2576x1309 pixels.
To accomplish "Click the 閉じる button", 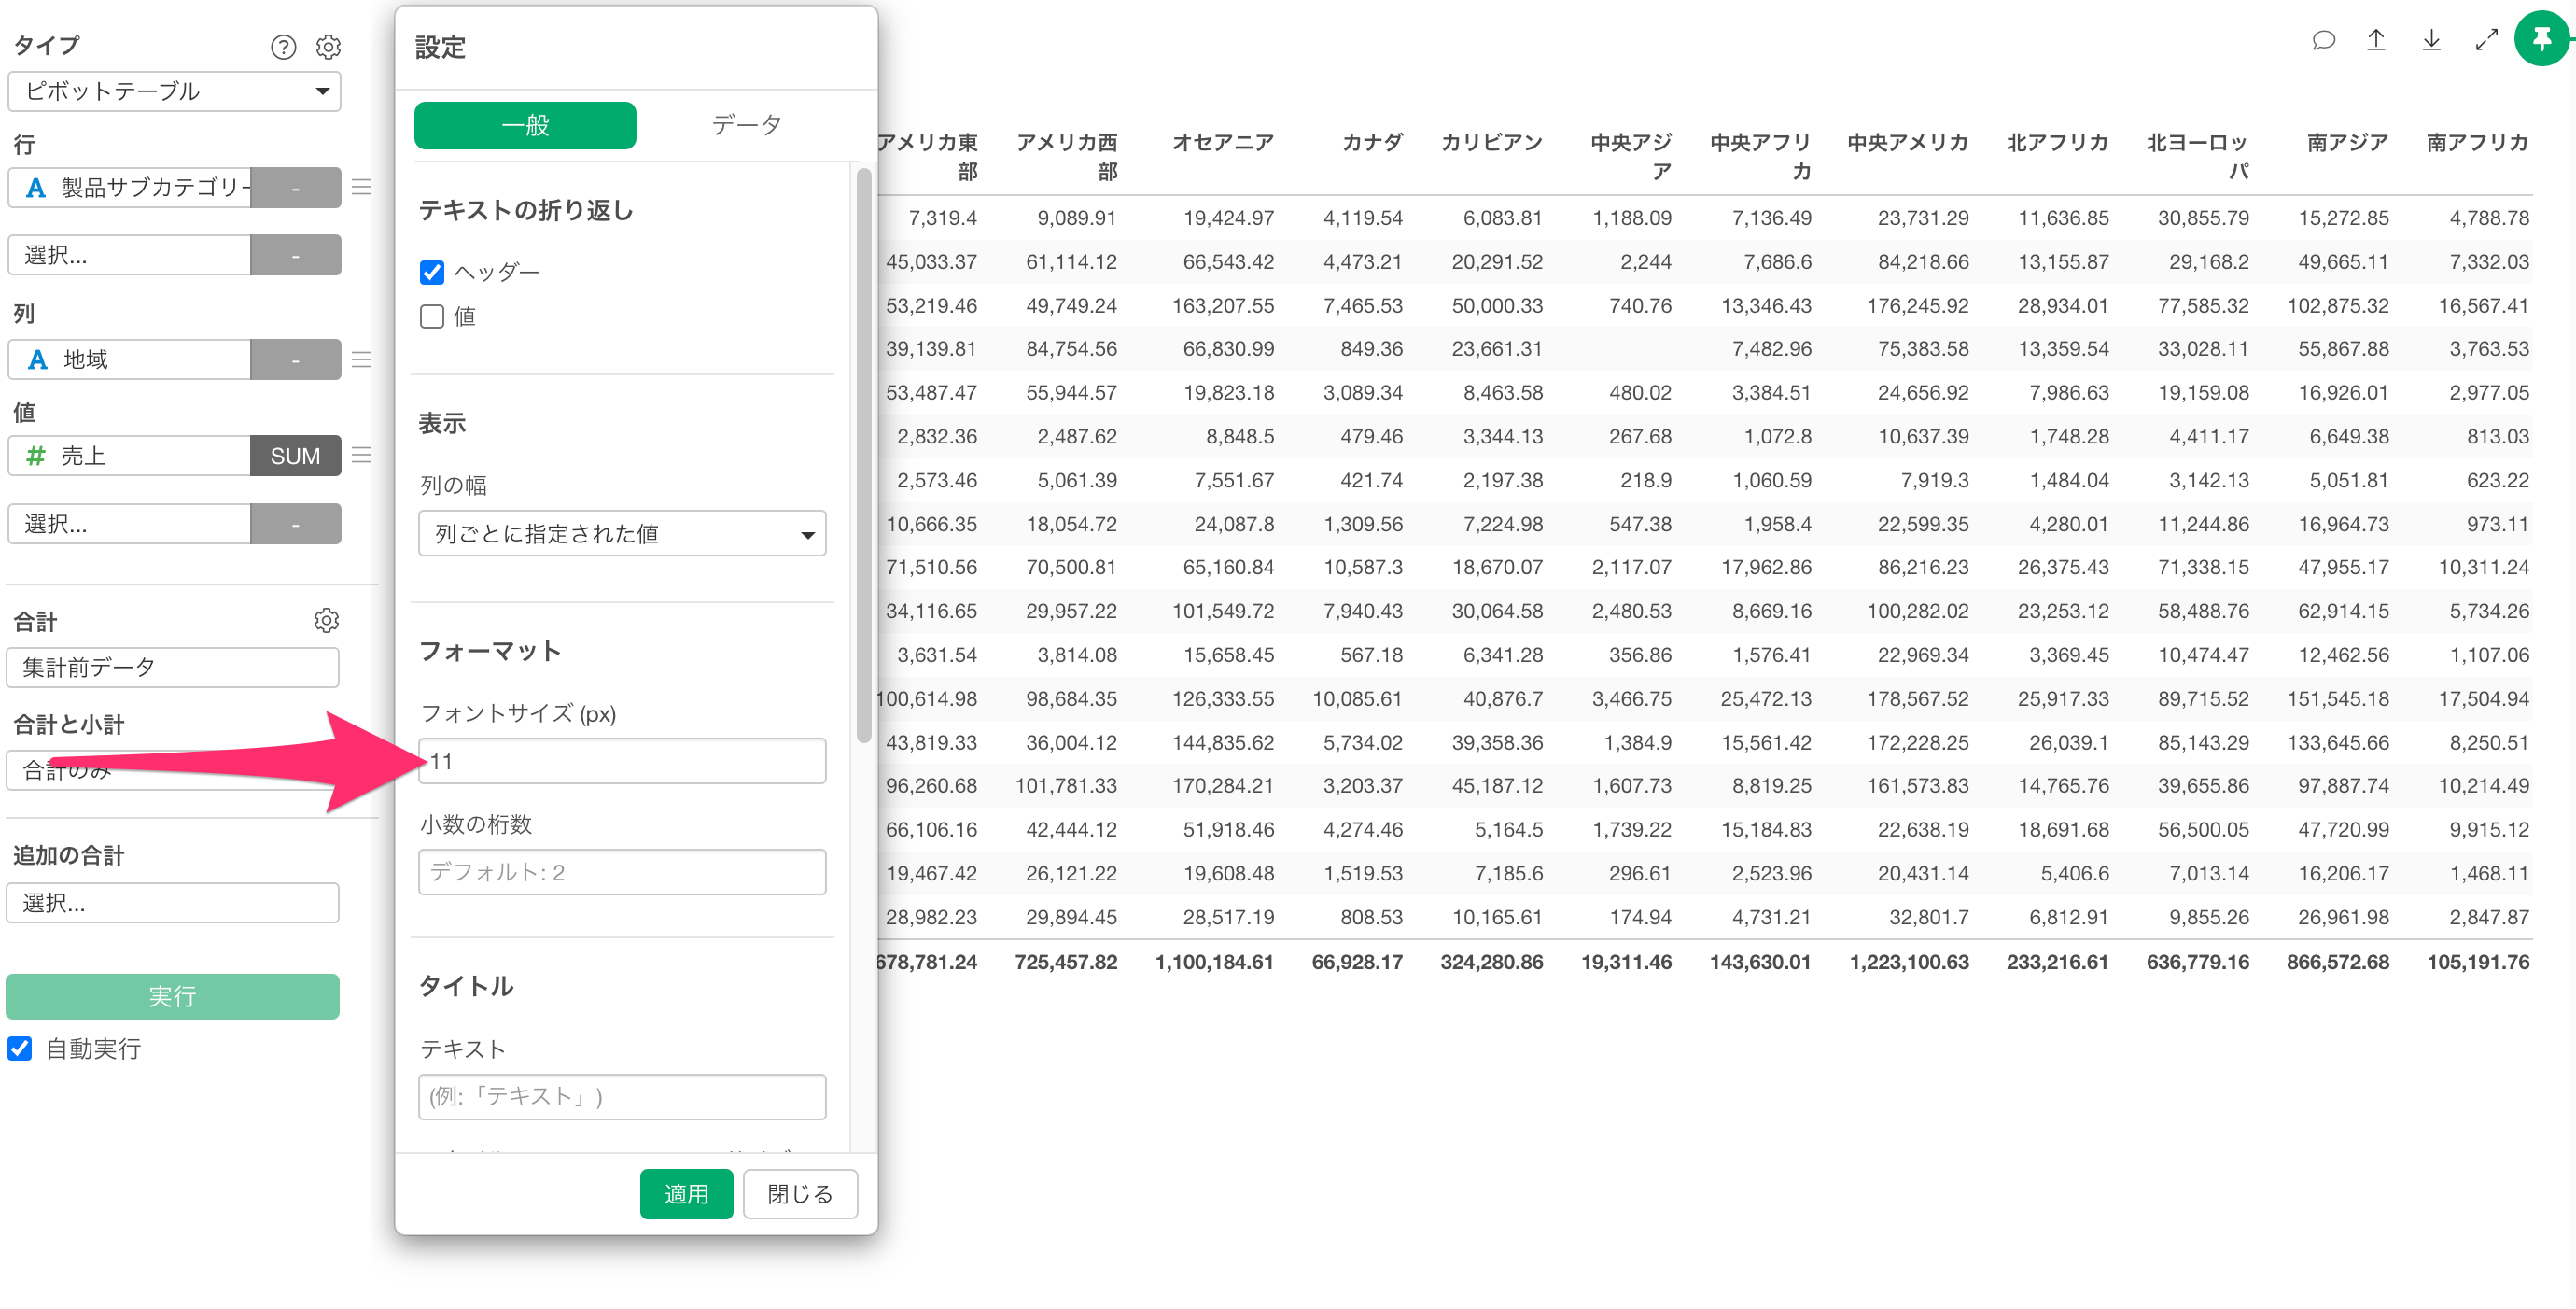I will click(799, 1193).
